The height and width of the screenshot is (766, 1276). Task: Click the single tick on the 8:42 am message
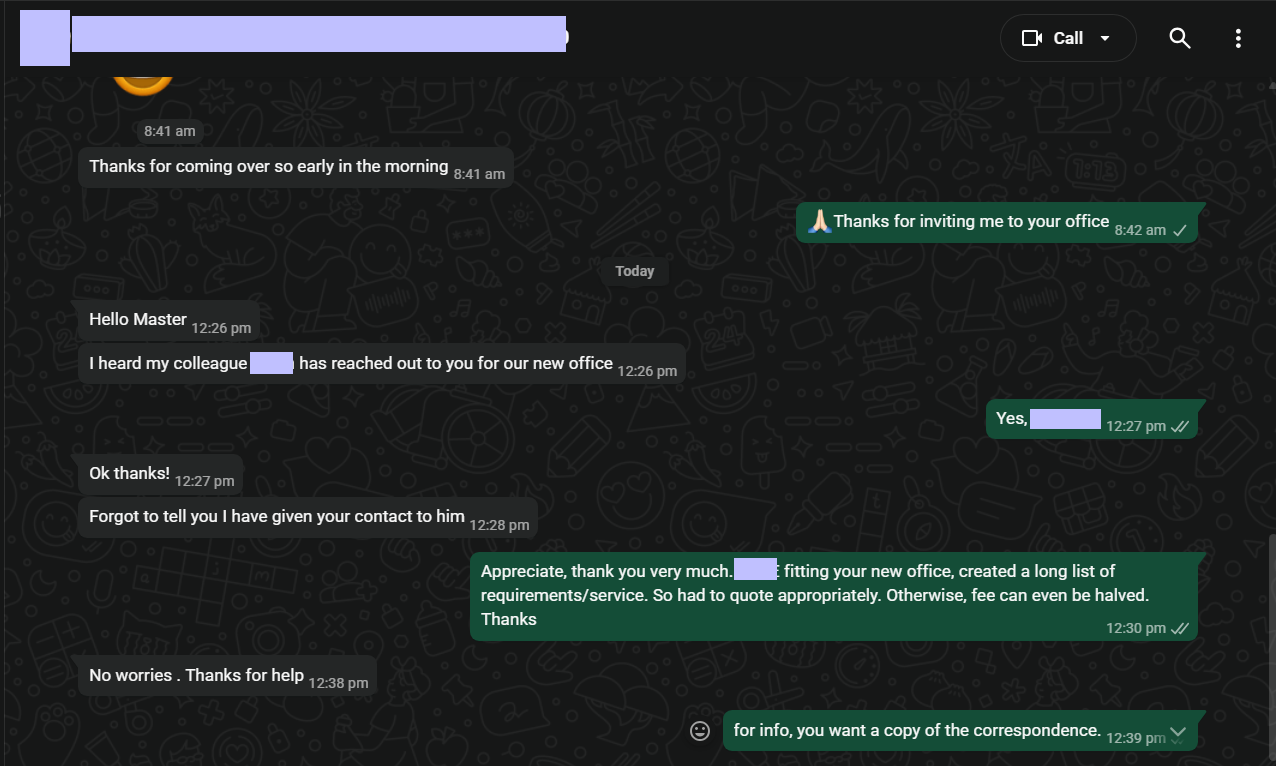coord(1180,230)
